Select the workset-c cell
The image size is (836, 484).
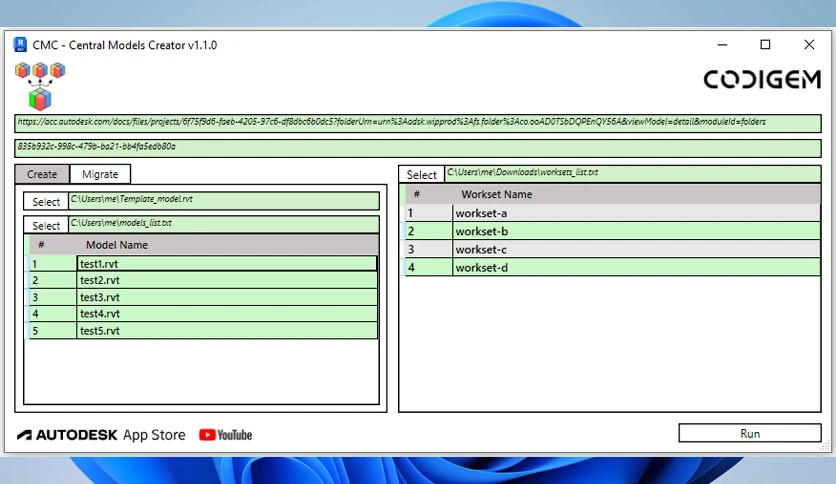coord(637,249)
